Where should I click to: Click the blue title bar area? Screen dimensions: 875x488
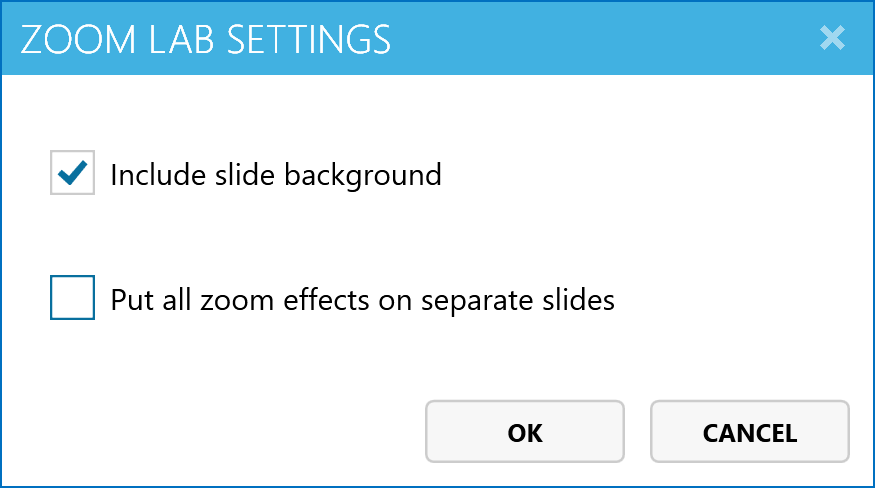(600, 38)
